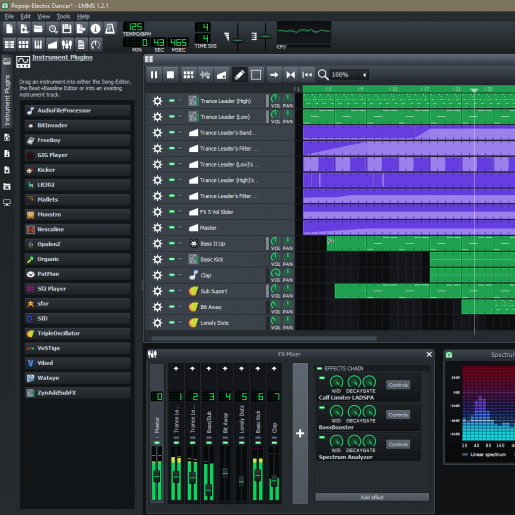
Task: Select the edit mode selection tool
Action: (x=256, y=75)
